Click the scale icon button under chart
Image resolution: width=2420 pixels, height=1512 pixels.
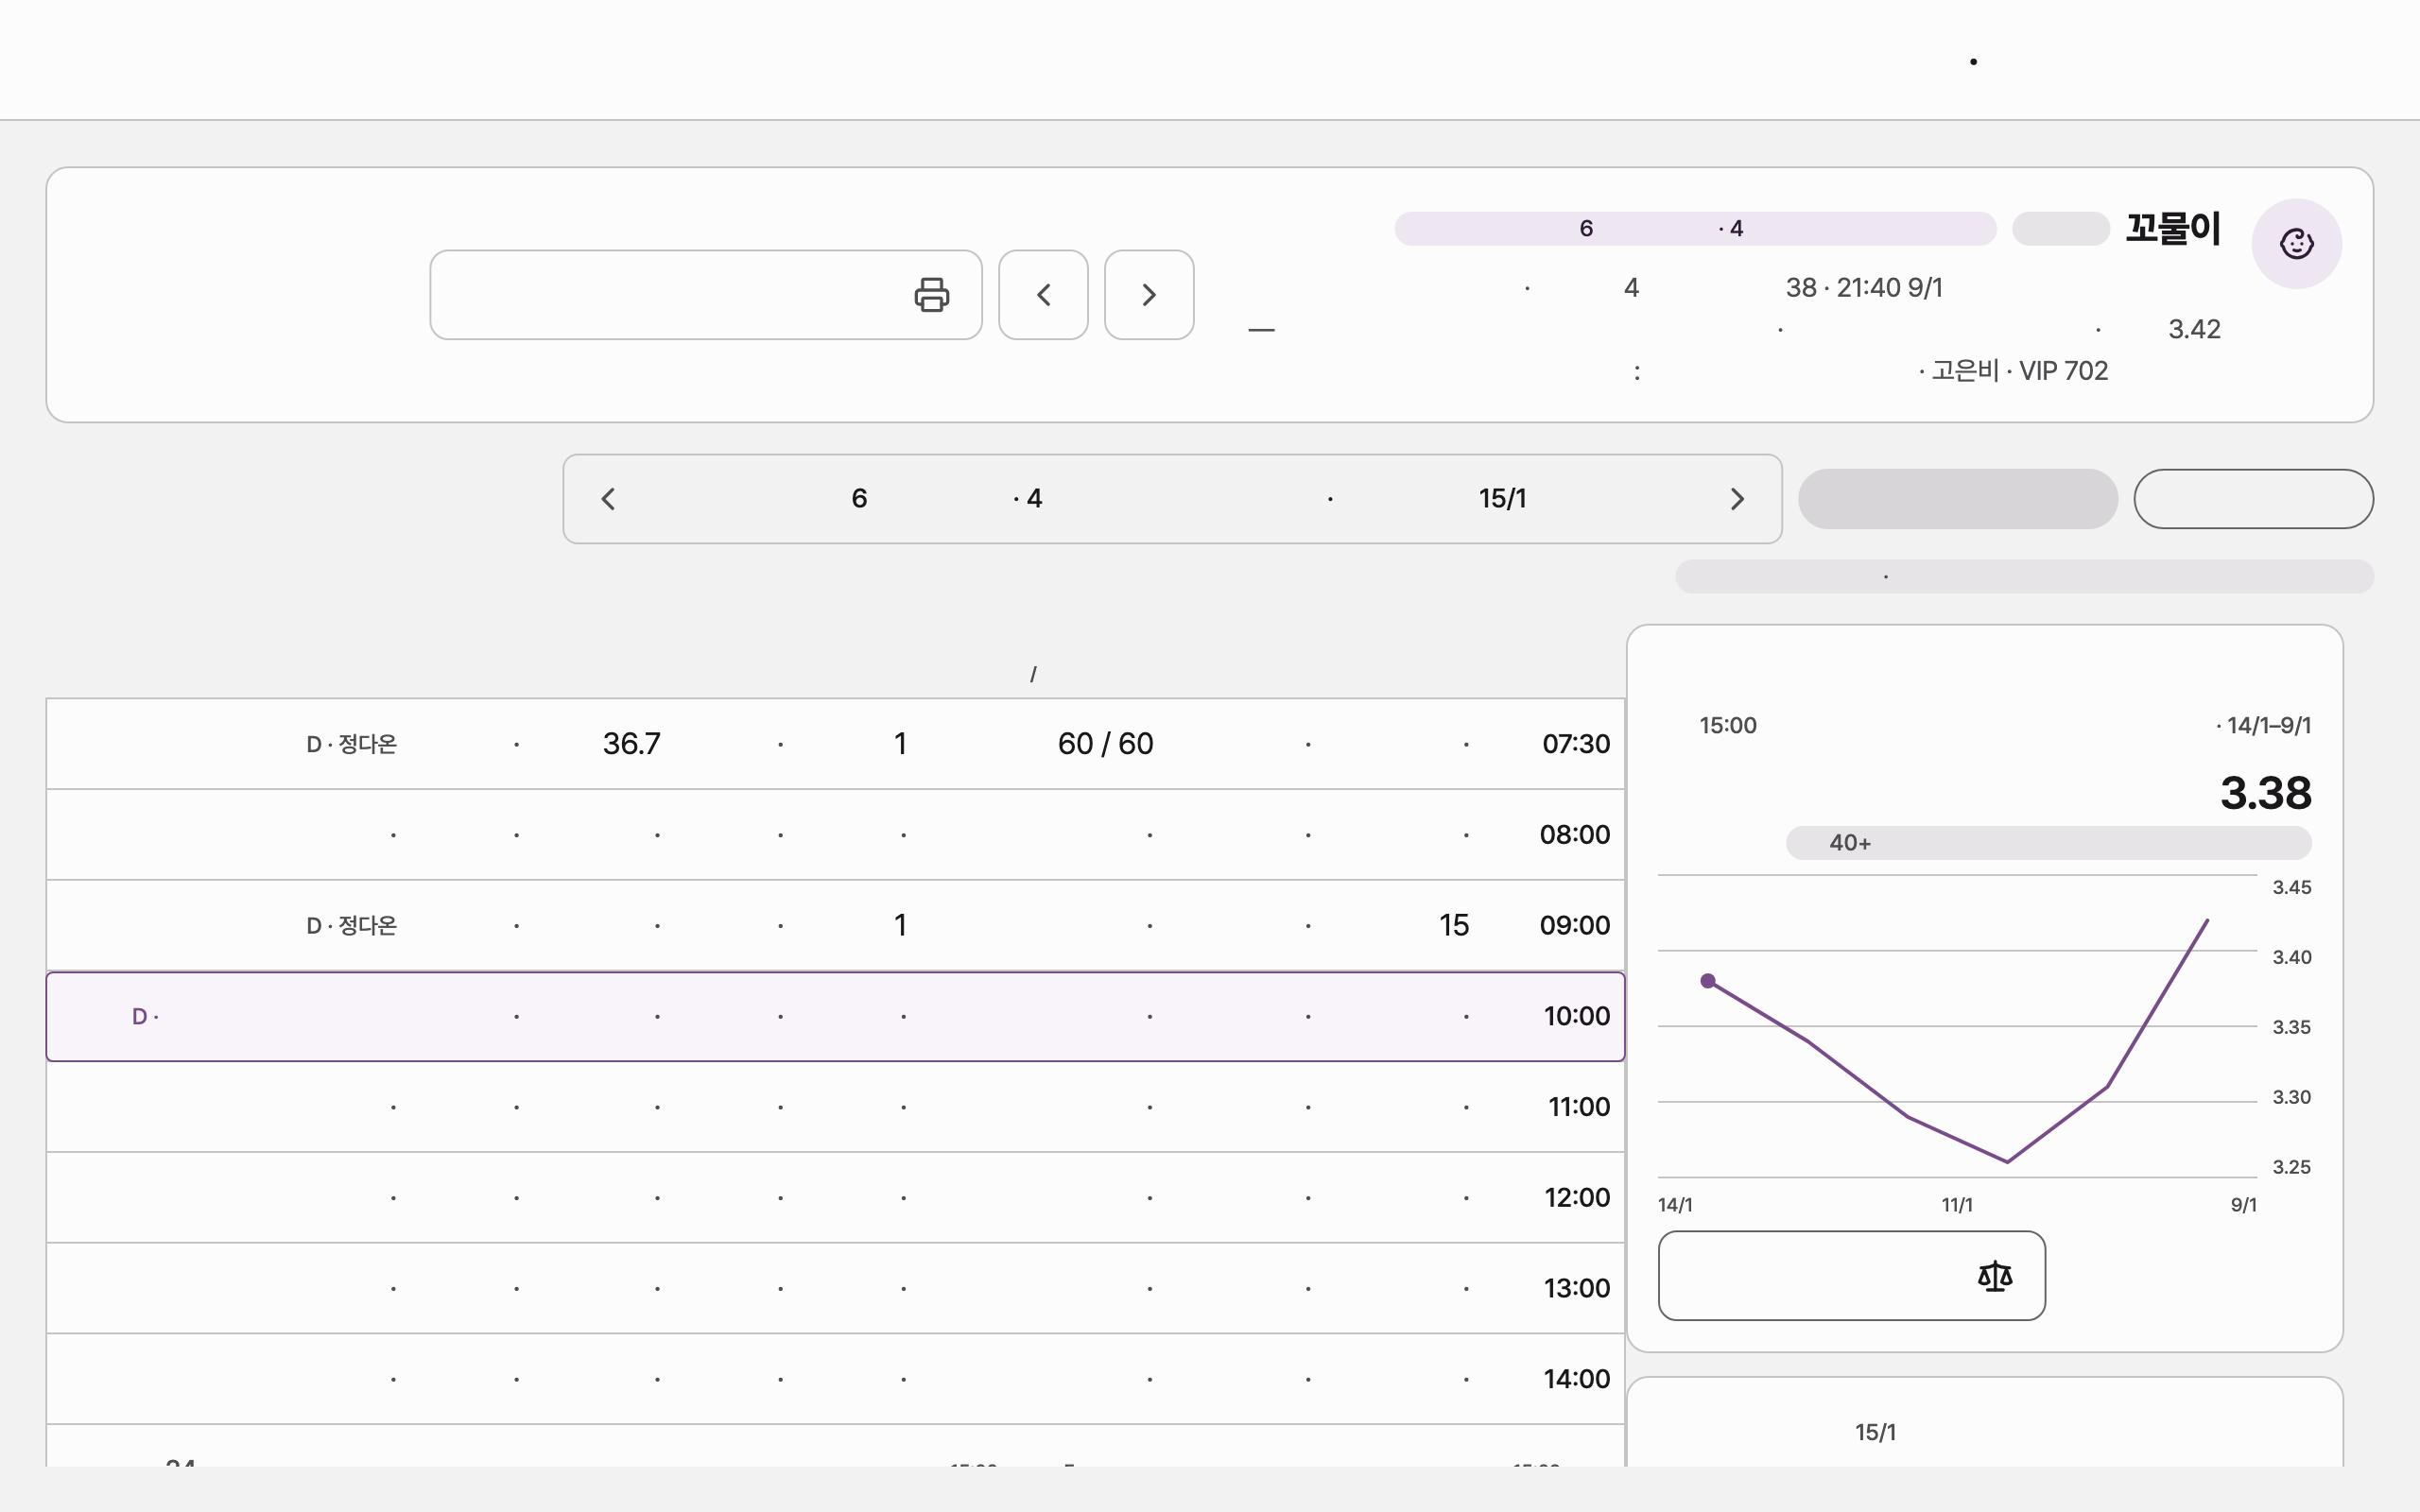click(x=1851, y=1276)
